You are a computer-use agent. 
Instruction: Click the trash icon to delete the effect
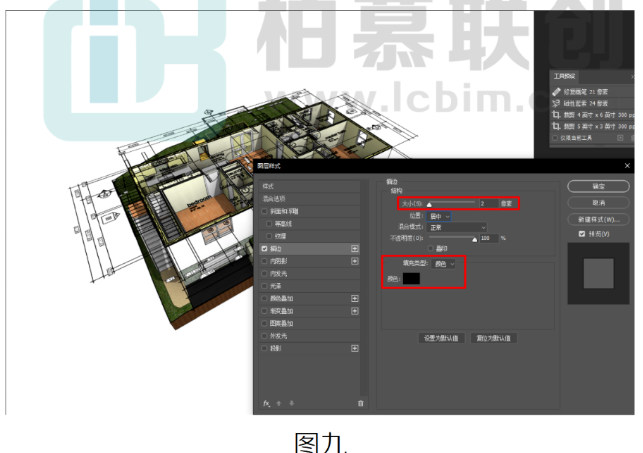pos(360,403)
